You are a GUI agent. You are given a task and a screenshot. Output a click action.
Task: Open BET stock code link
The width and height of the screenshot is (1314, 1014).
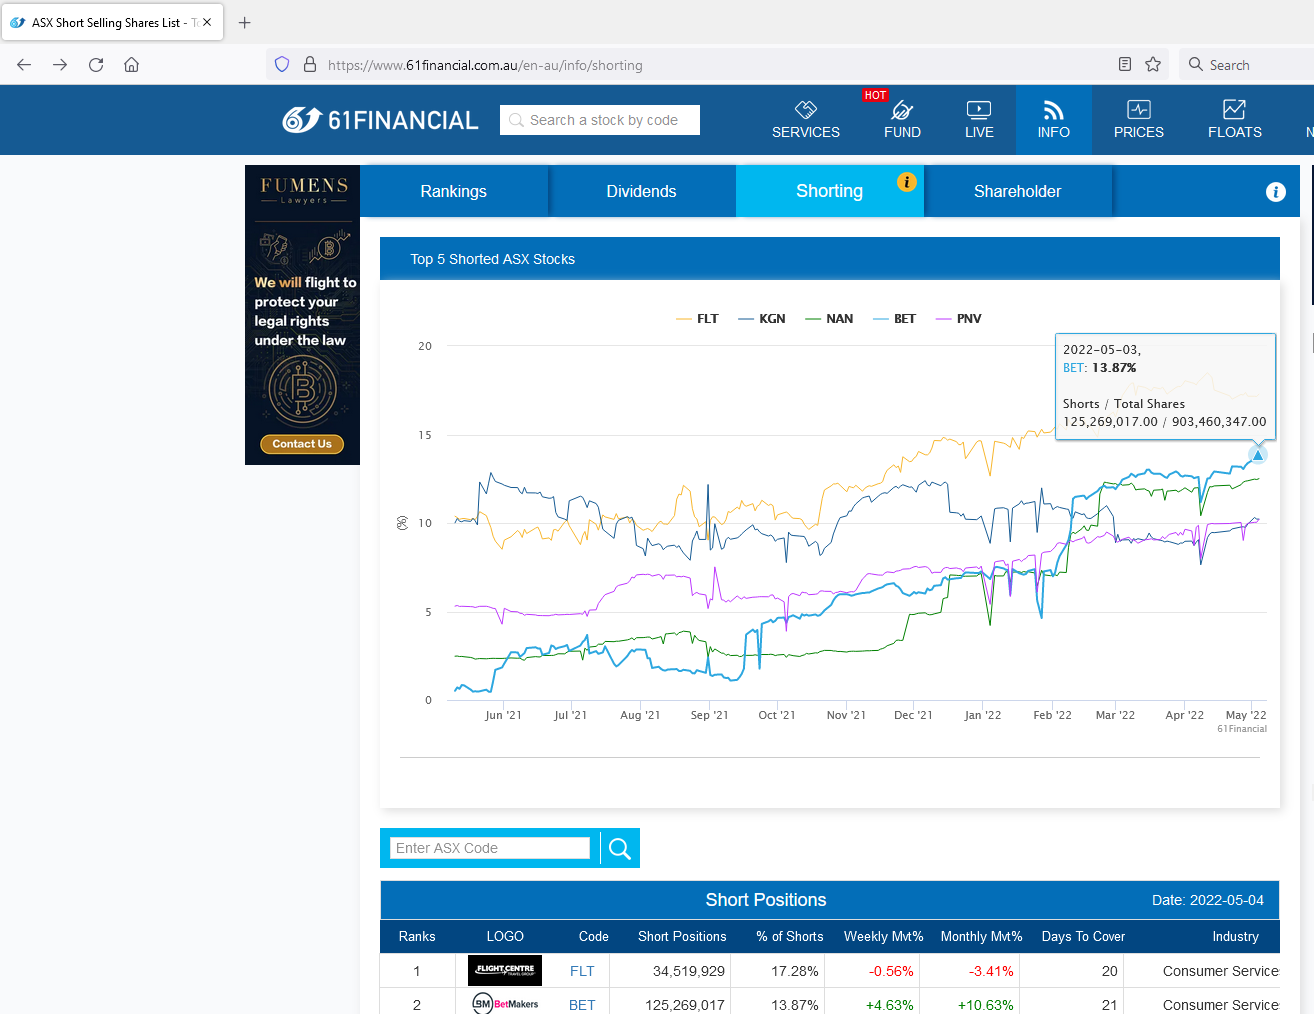582,1005
